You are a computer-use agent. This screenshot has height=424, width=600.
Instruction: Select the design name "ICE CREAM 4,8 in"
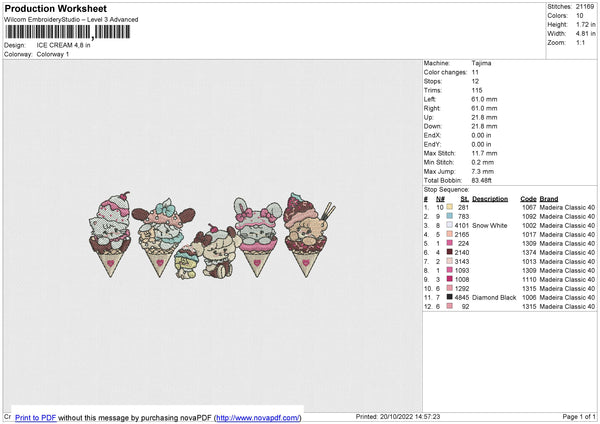(64, 45)
